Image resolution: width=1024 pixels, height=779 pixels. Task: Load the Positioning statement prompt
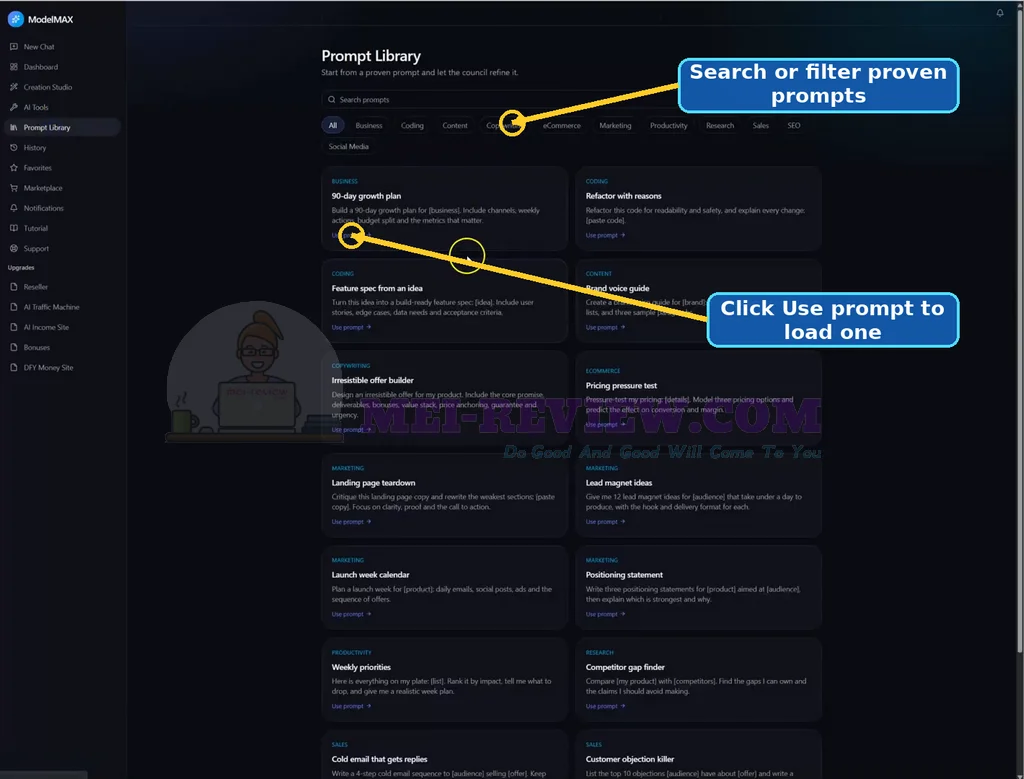pyautogui.click(x=605, y=614)
